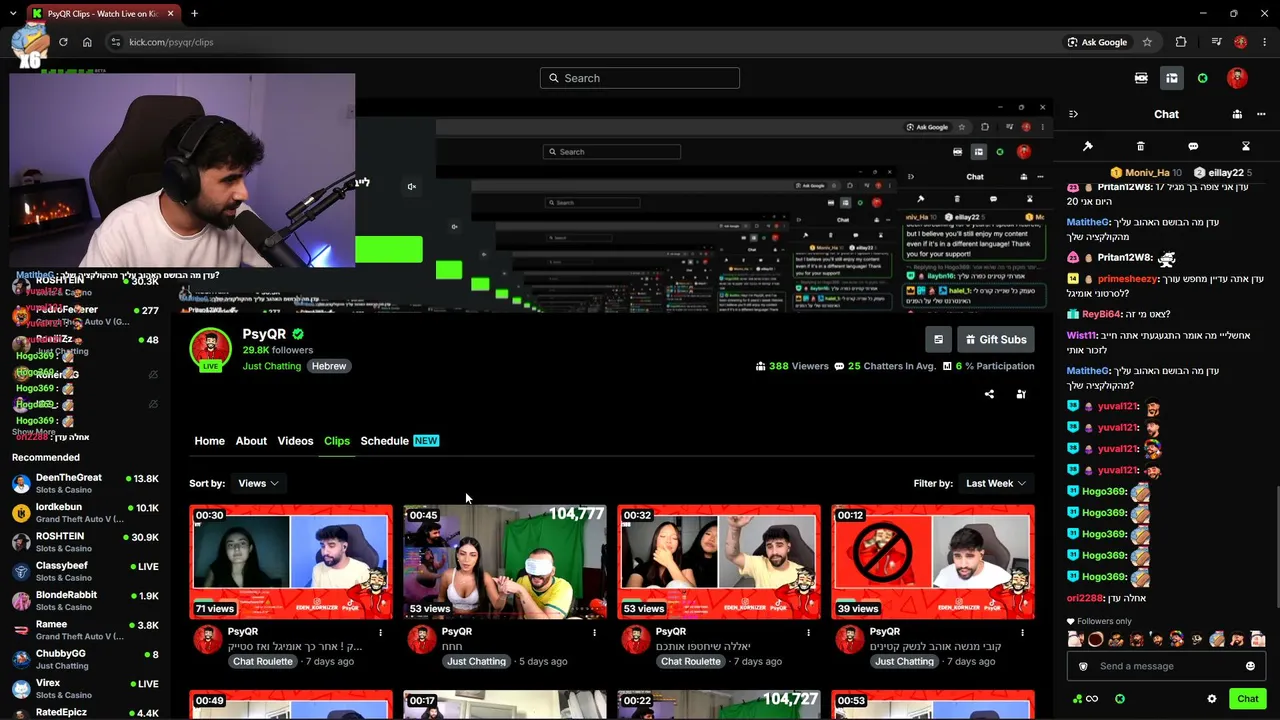Open the browser extensions puzzle icon

[1181, 42]
